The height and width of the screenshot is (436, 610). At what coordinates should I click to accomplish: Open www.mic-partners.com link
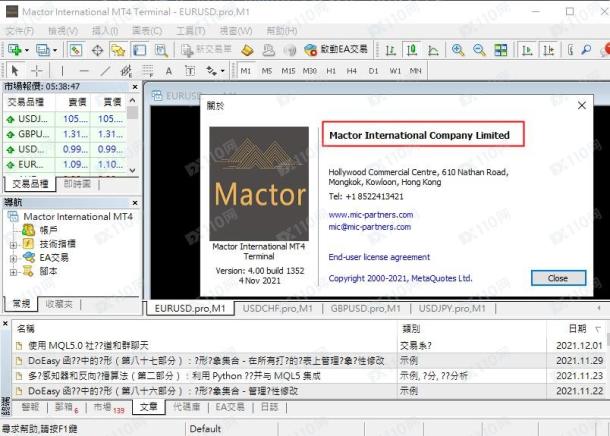click(371, 215)
